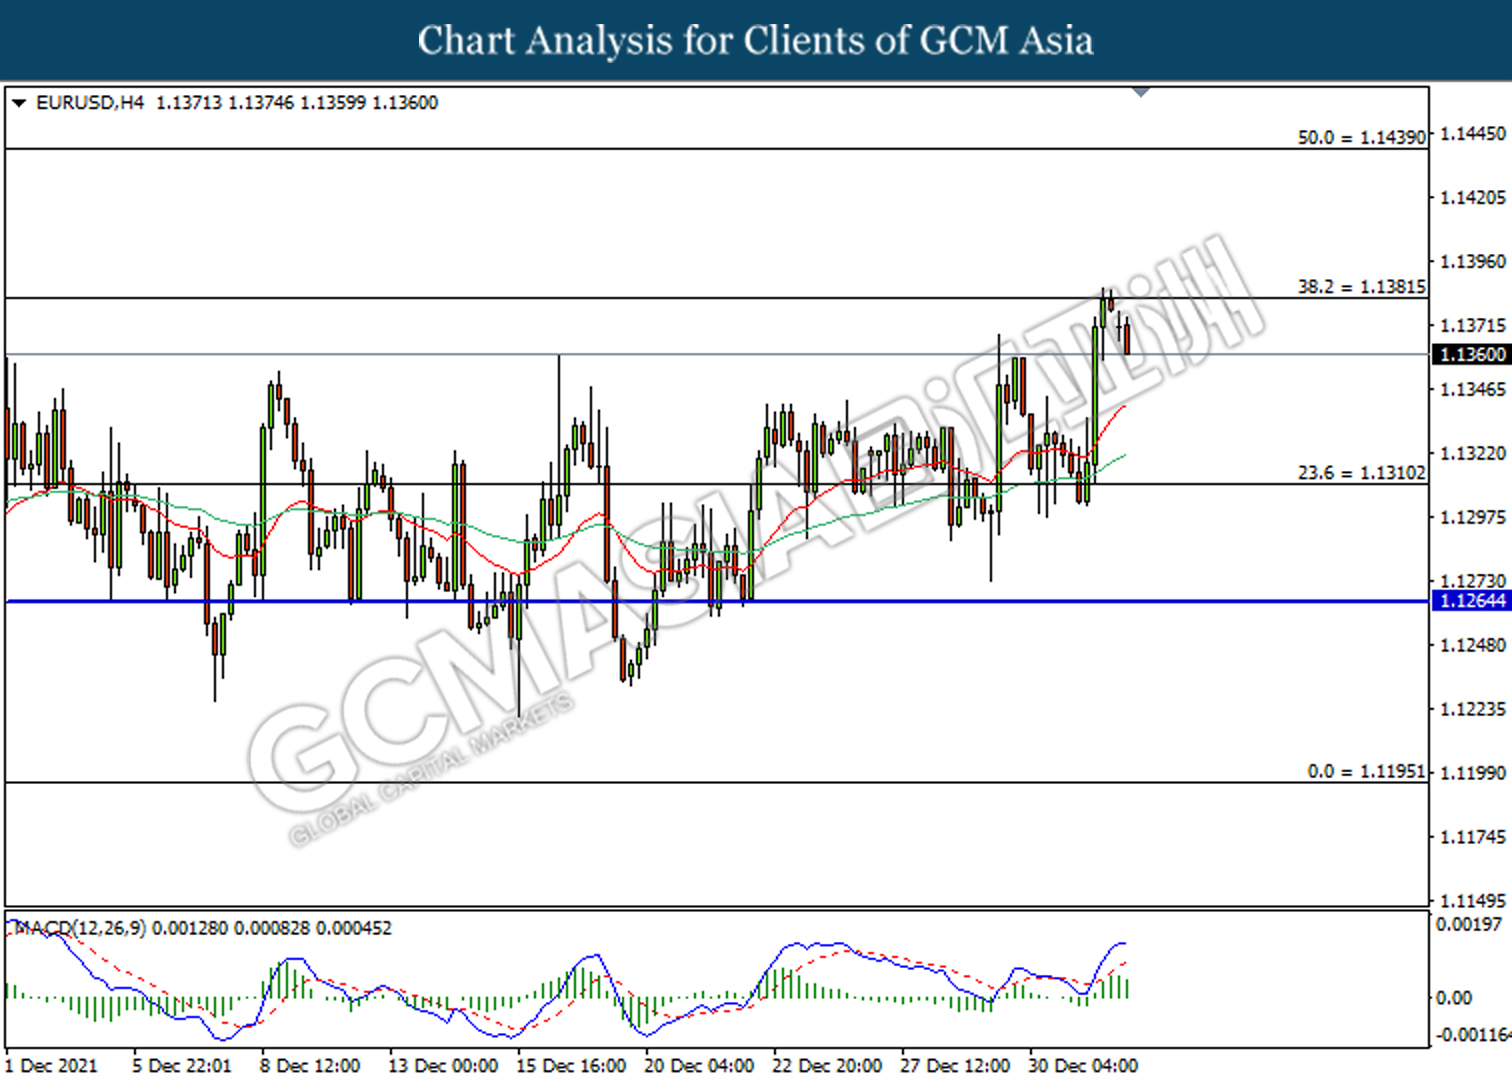Click the '22 Dec 20:00' time label
This screenshot has height=1080, width=1512.
coord(826,1066)
